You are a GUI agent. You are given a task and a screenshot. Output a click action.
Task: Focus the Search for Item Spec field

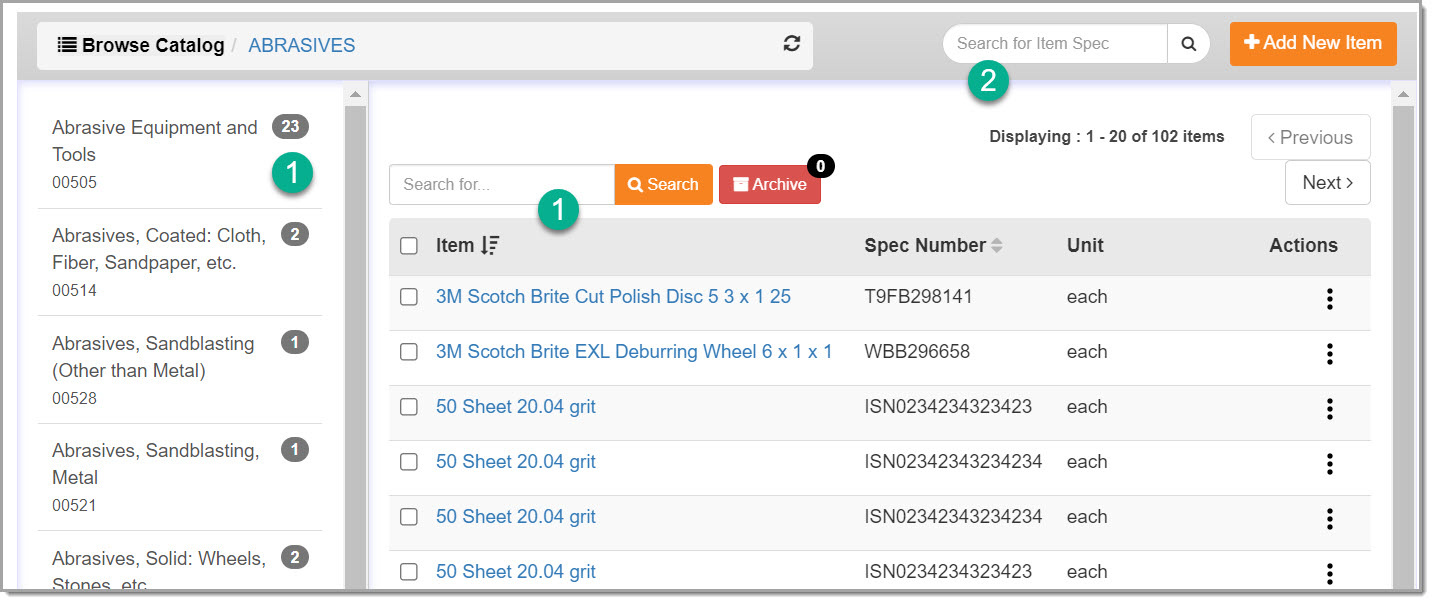[x=1055, y=44]
